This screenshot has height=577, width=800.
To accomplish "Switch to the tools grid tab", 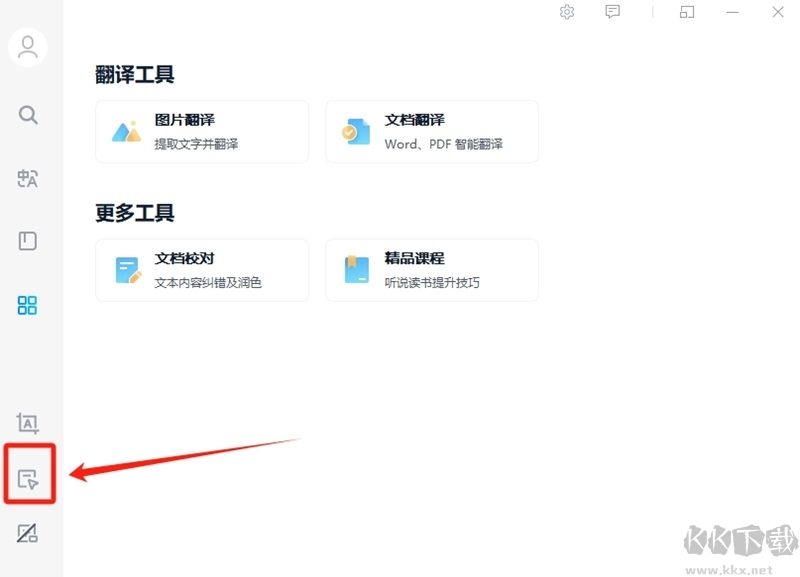I will point(28,305).
